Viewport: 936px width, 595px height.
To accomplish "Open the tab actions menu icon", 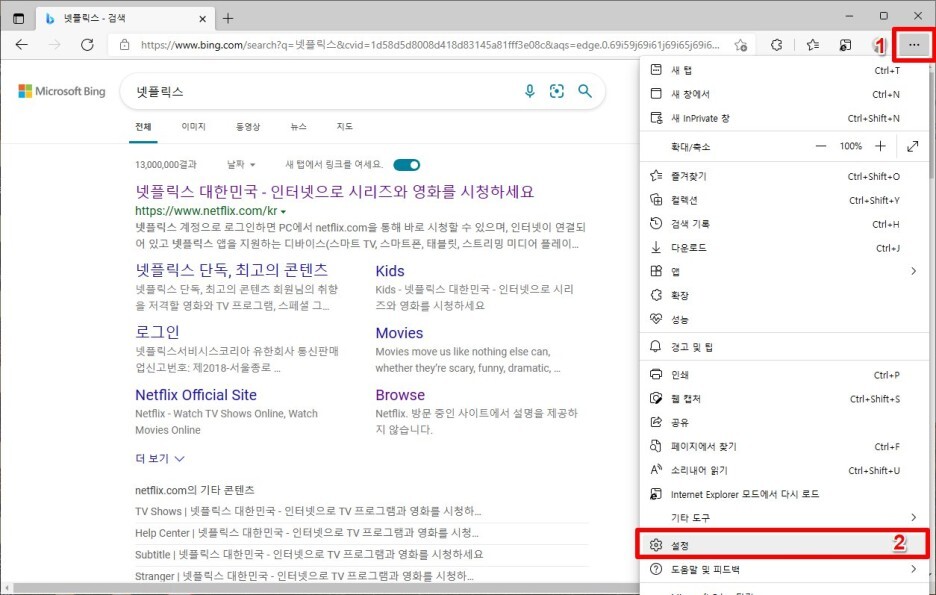I will 19,19.
